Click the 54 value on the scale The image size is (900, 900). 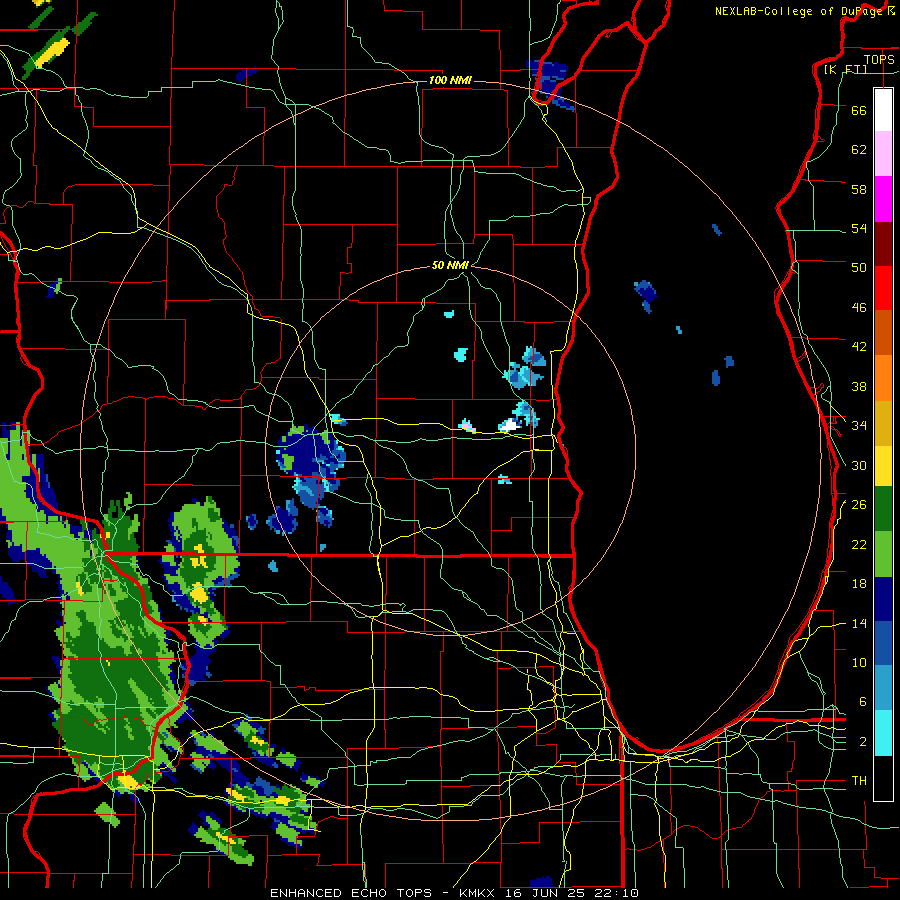click(x=859, y=228)
